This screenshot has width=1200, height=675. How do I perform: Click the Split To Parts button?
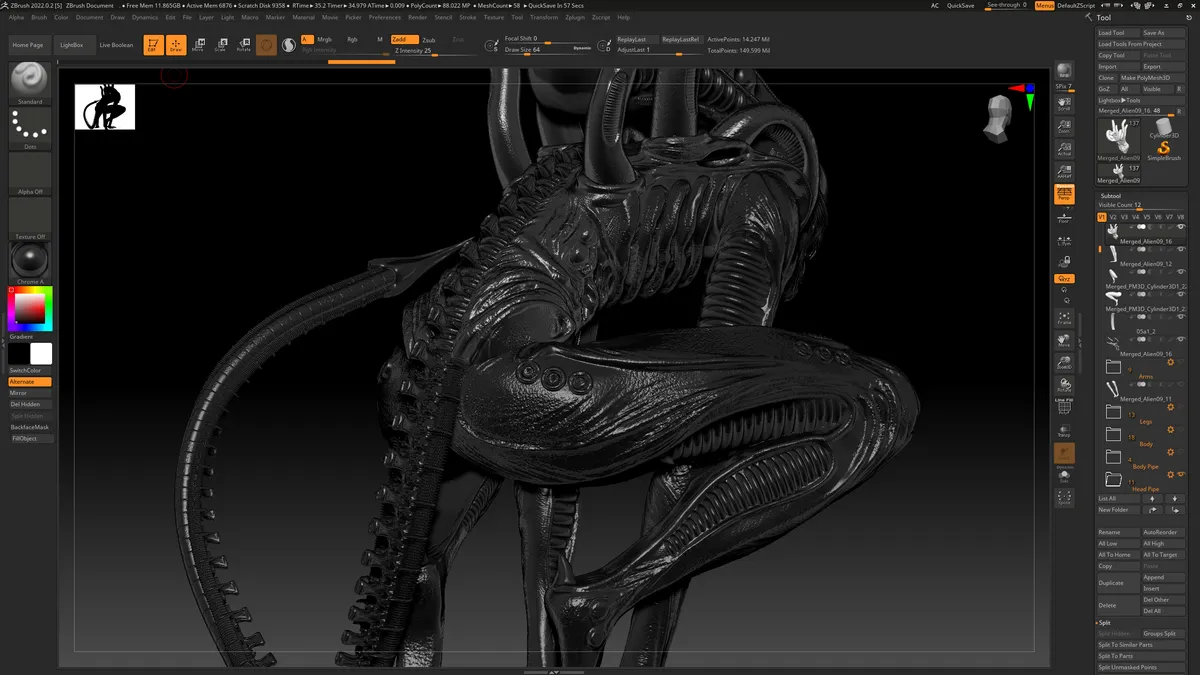pos(1140,656)
